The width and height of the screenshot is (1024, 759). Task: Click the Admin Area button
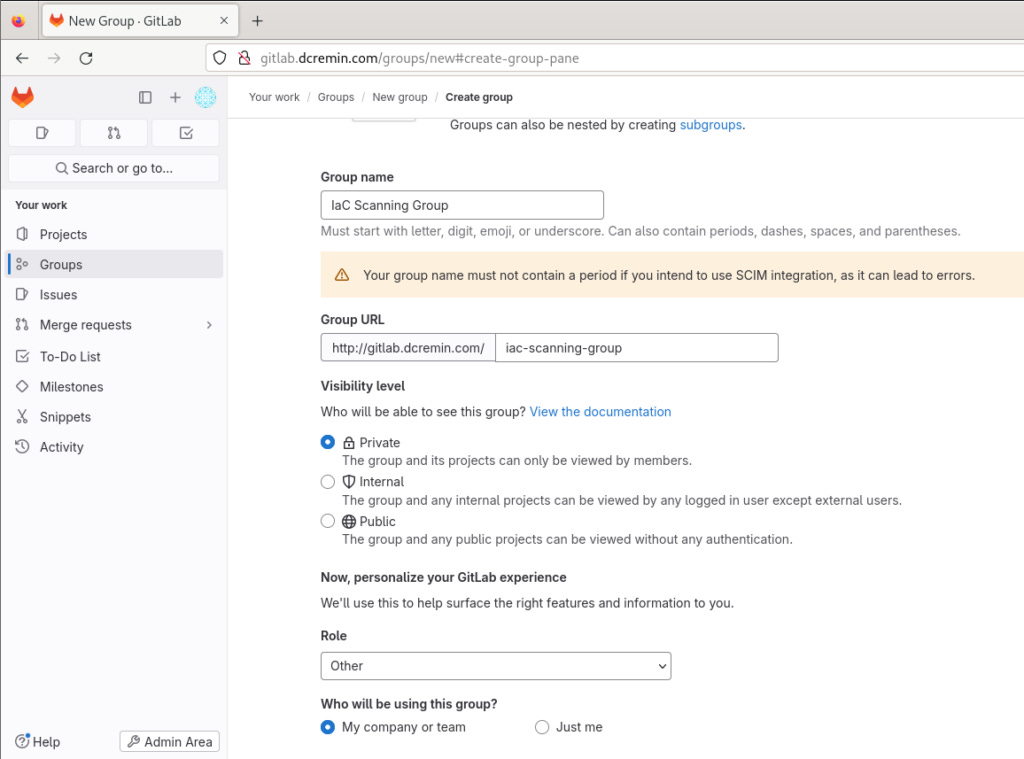click(170, 741)
